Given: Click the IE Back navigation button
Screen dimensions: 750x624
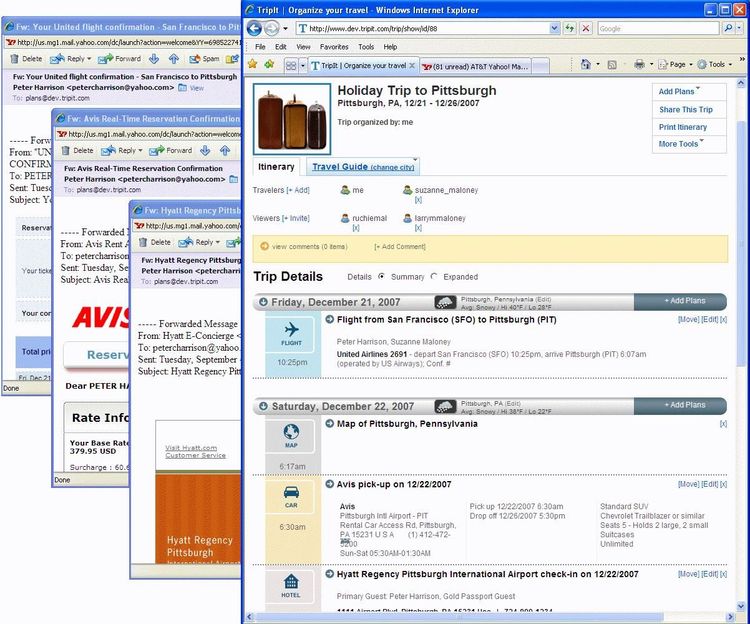Looking at the screenshot, I should click(x=256, y=28).
